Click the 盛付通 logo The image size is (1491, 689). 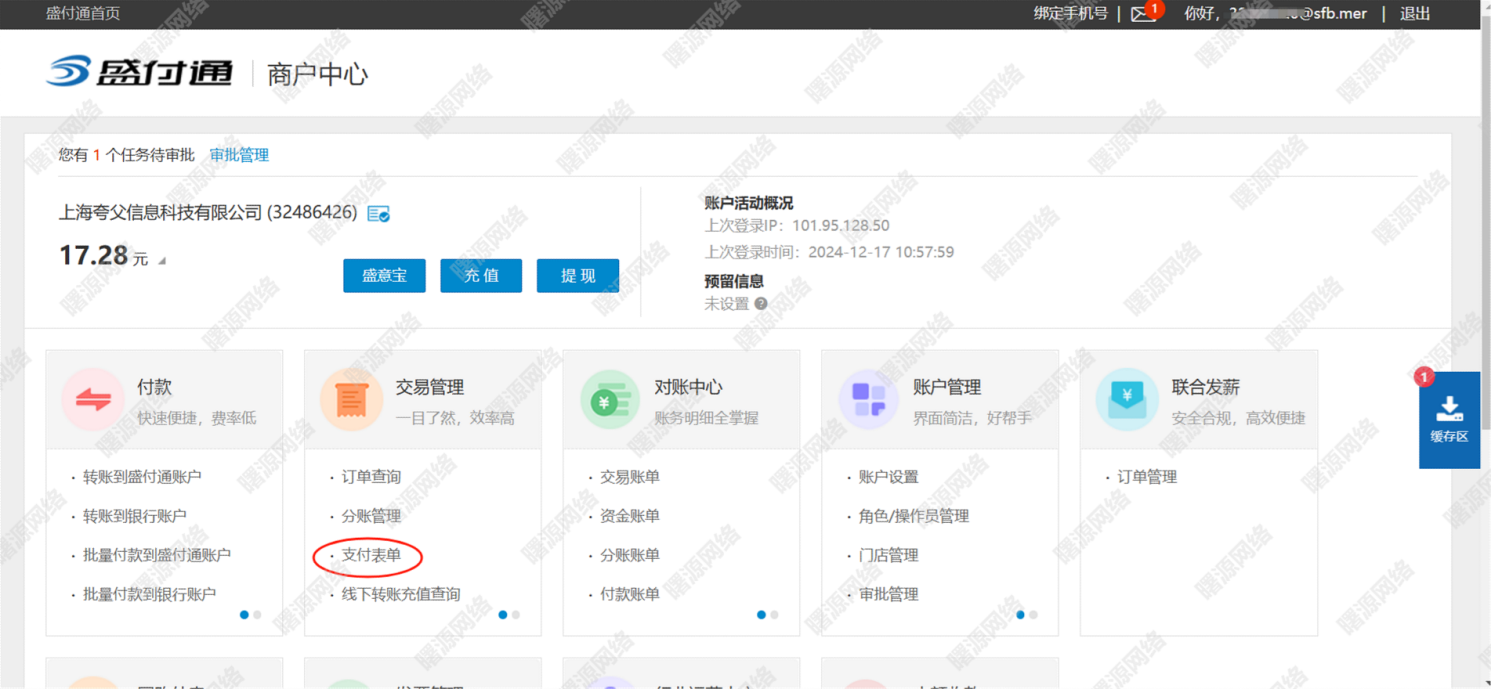140,72
